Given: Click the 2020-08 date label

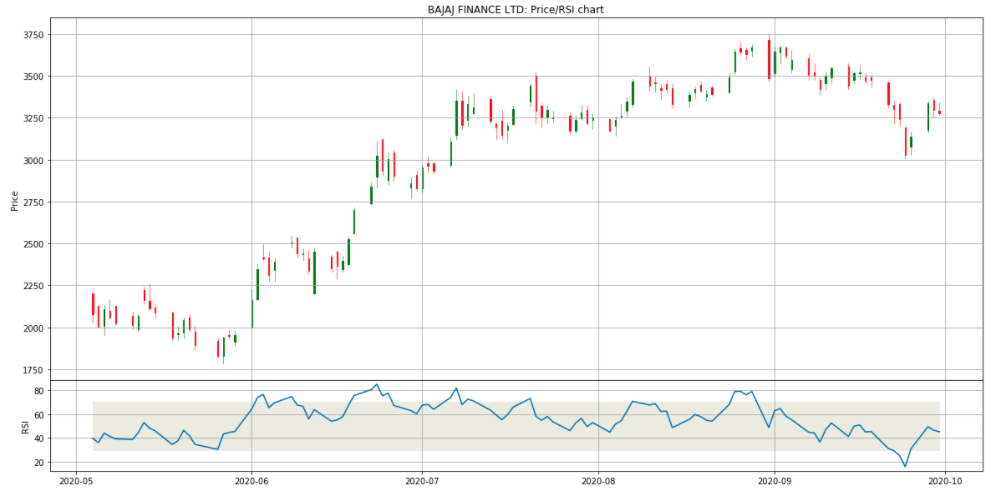Looking at the screenshot, I should point(598,483).
